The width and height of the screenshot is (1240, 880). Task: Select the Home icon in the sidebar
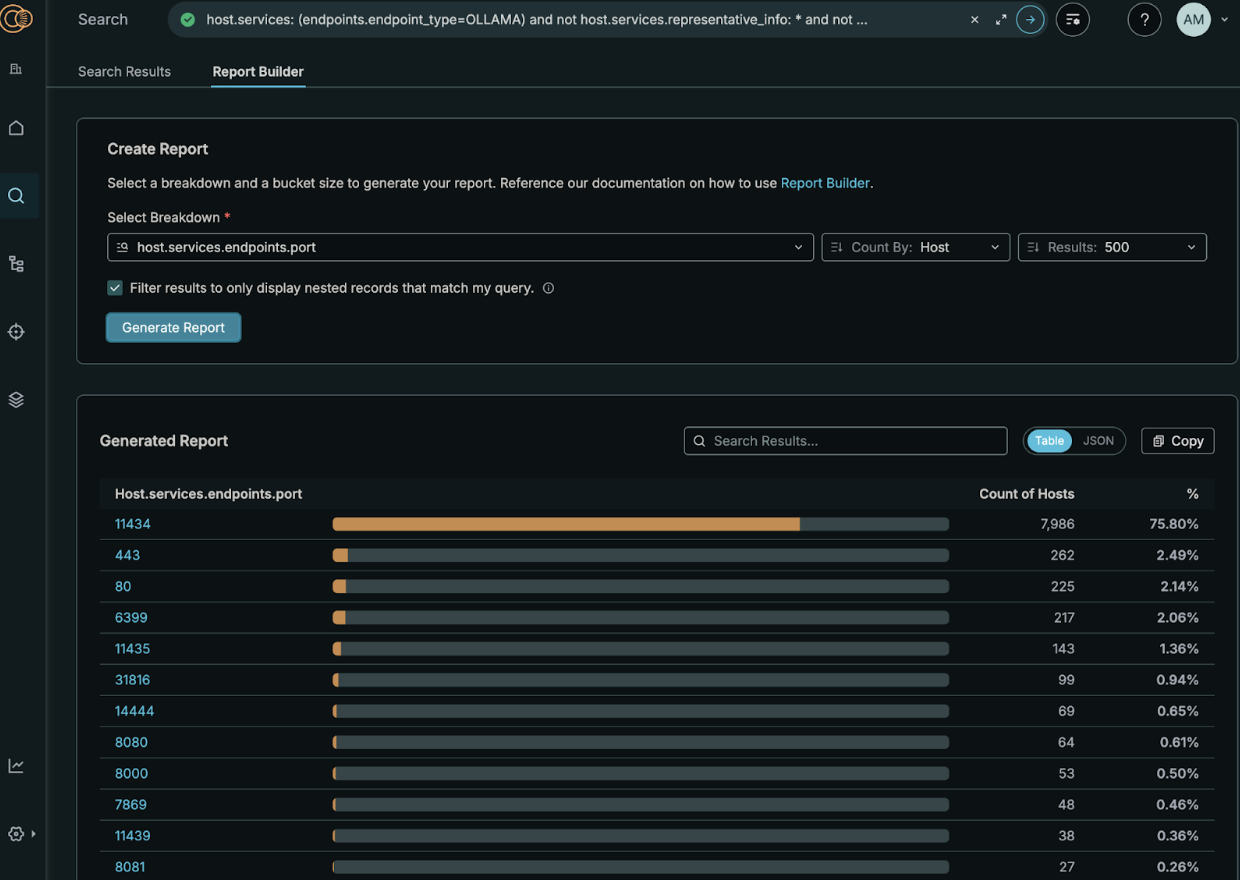point(15,128)
